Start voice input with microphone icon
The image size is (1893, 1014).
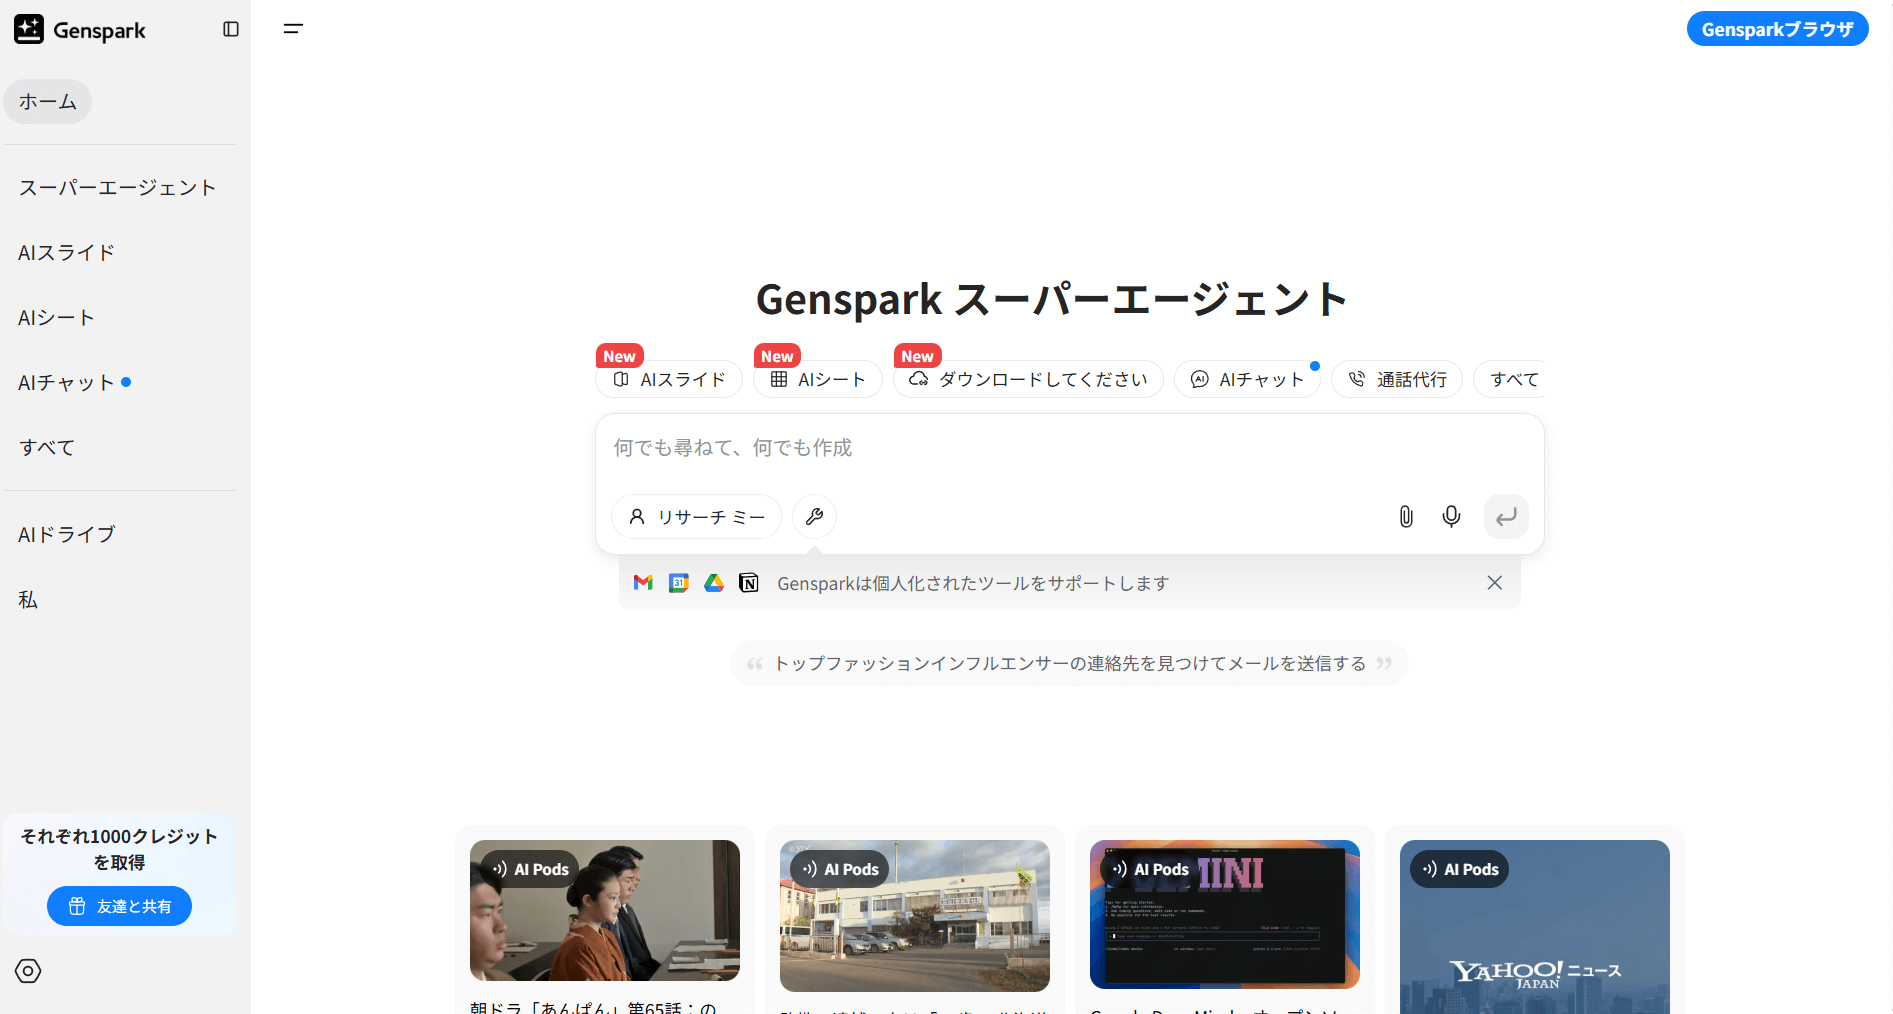pyautogui.click(x=1451, y=516)
